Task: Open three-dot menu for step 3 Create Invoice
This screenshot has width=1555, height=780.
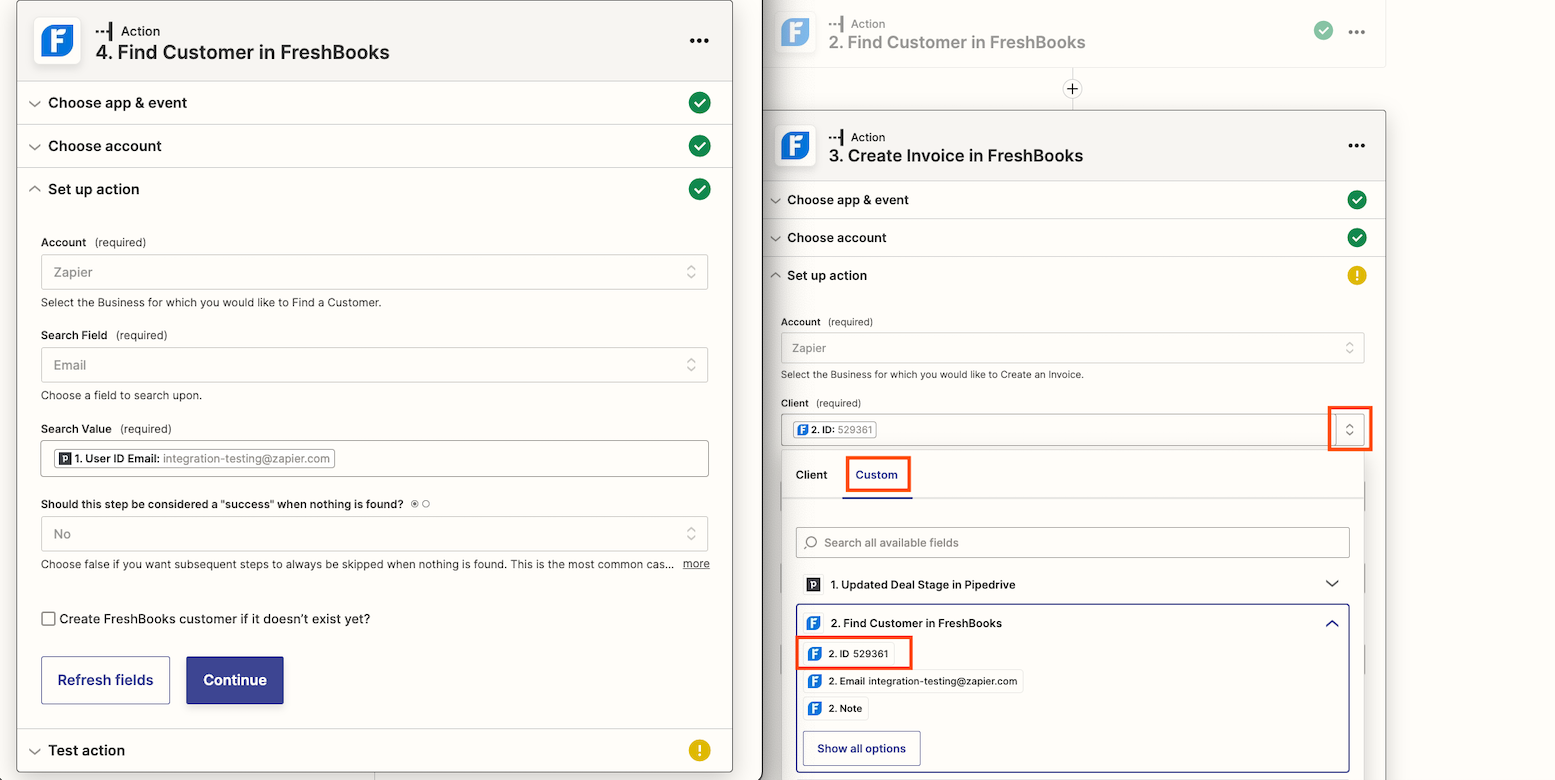Action: pyautogui.click(x=1356, y=145)
